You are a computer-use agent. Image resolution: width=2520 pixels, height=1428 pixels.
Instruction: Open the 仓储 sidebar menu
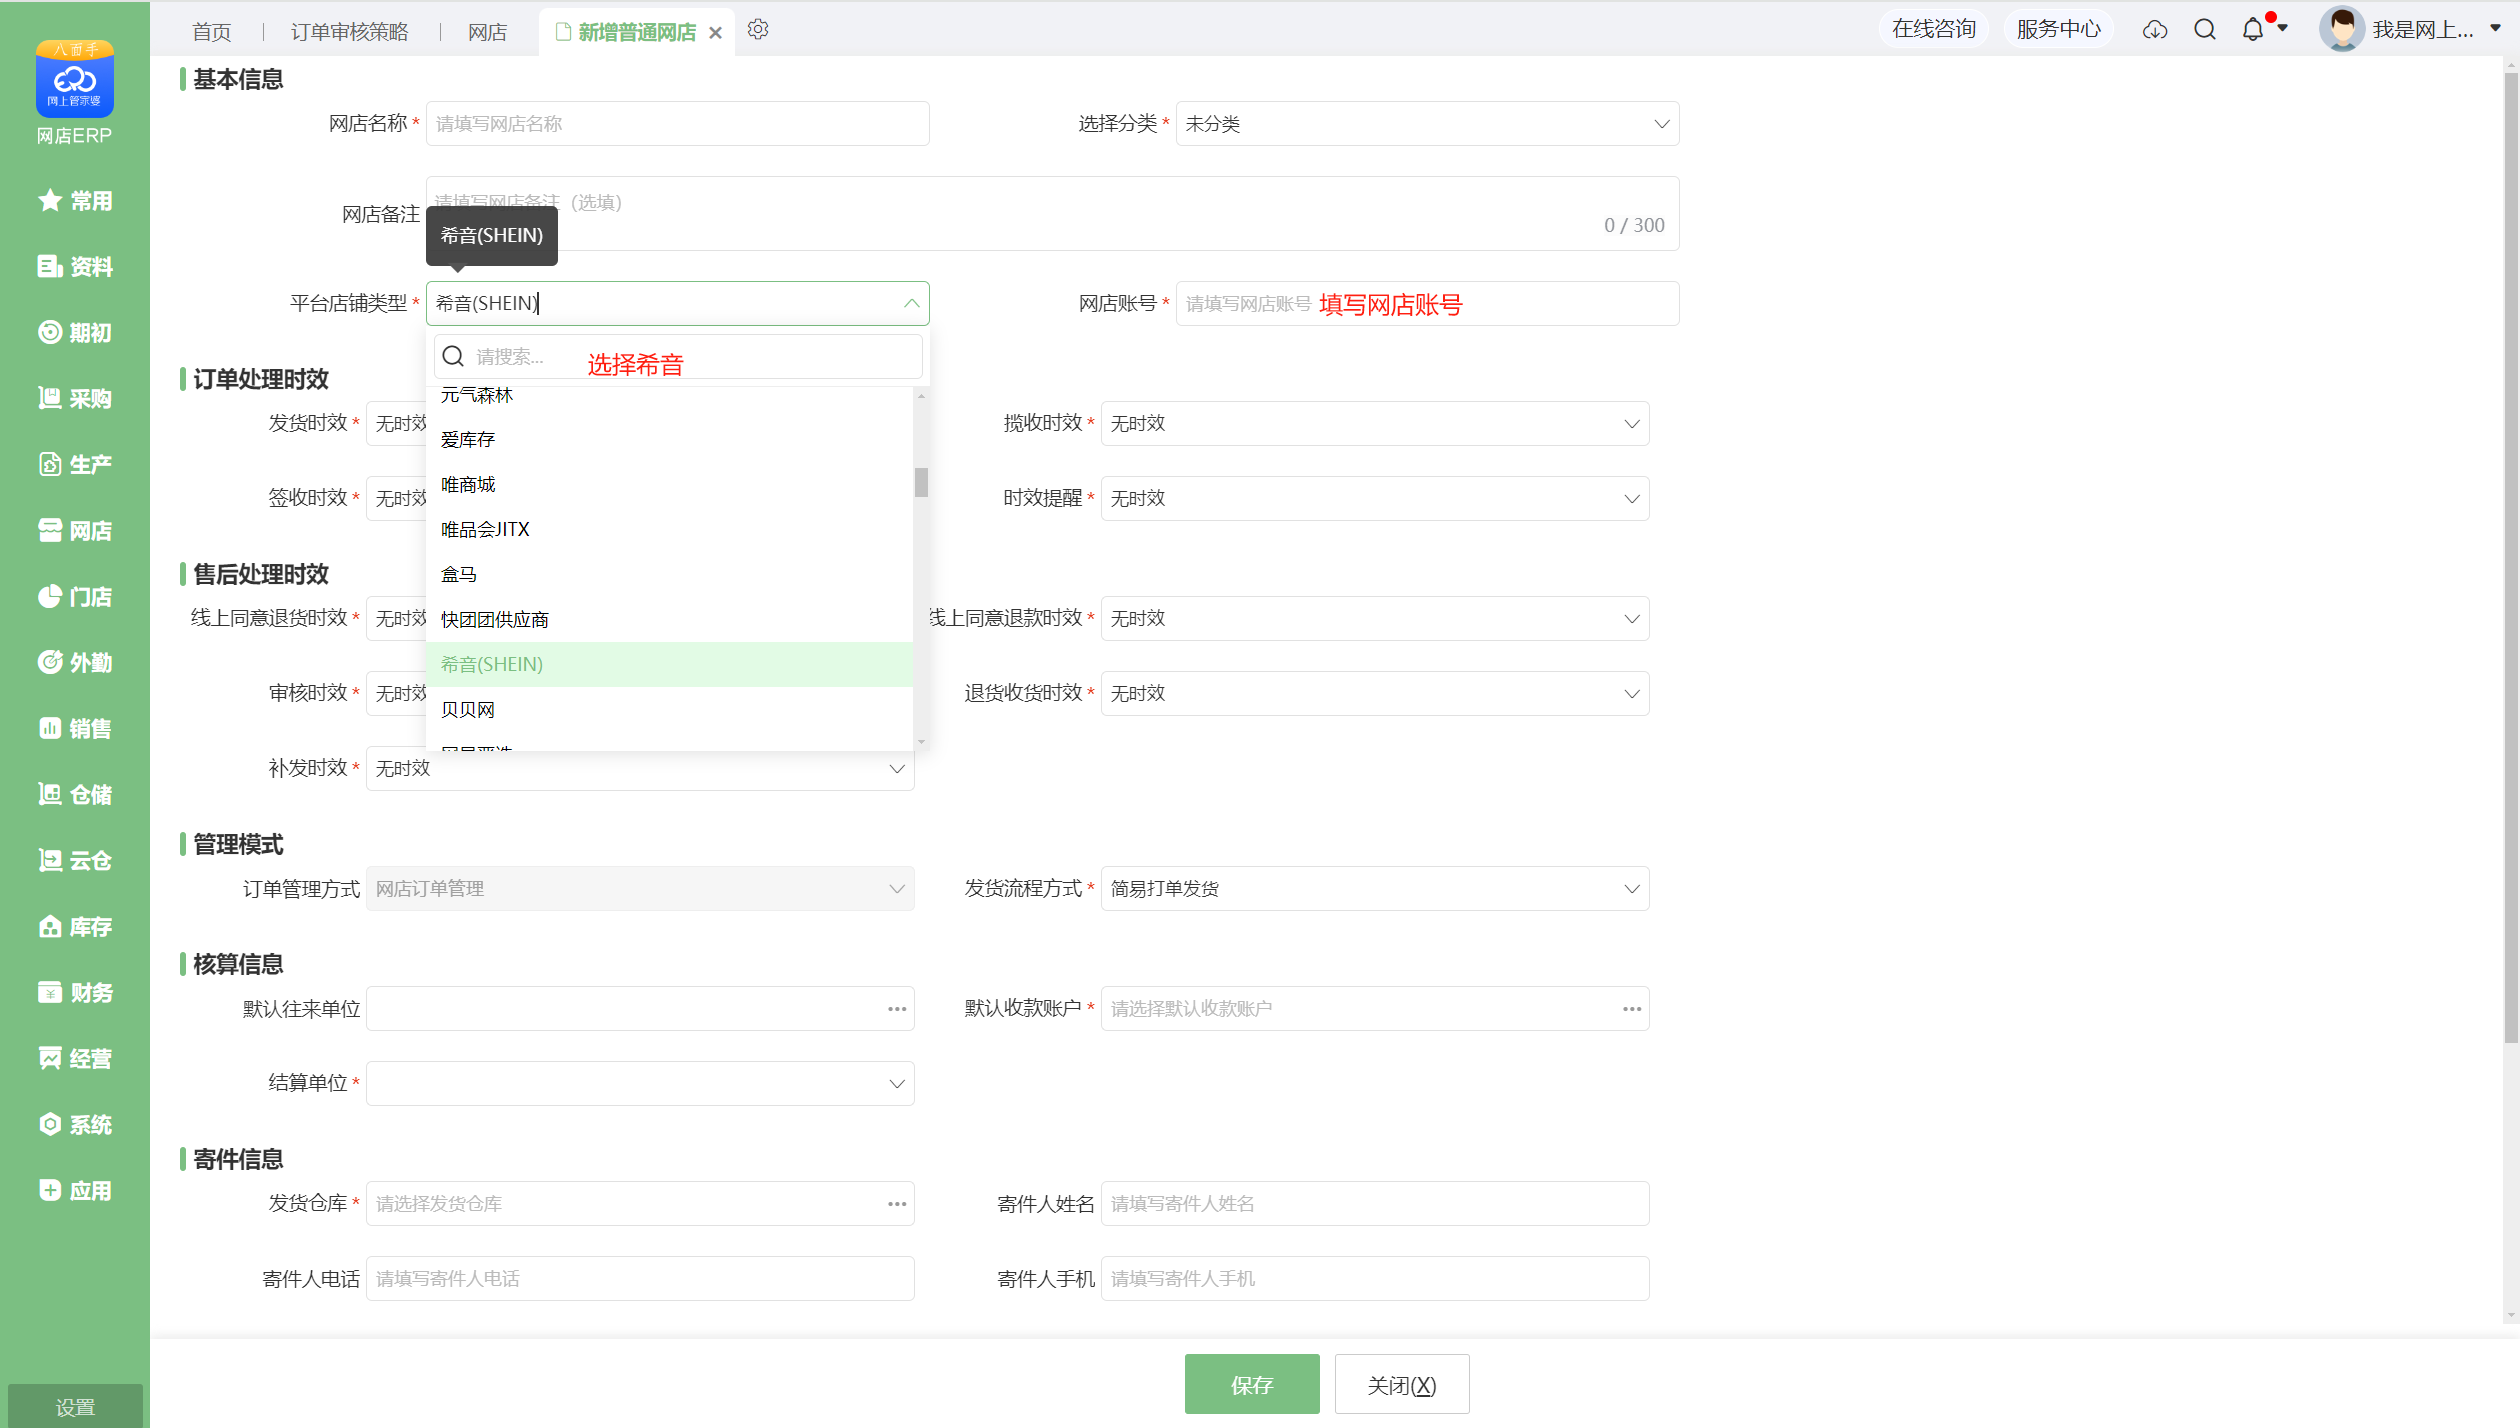click(75, 795)
